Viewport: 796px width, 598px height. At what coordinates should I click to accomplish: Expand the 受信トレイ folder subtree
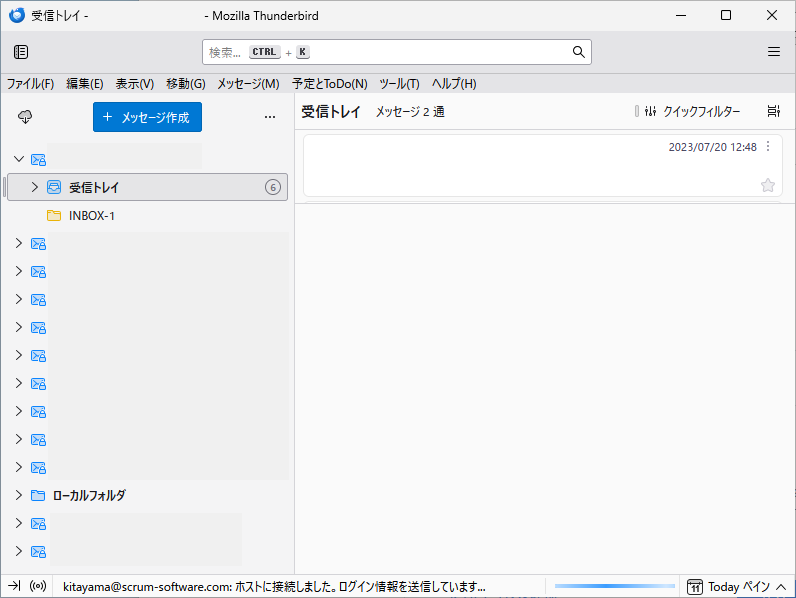pos(35,187)
